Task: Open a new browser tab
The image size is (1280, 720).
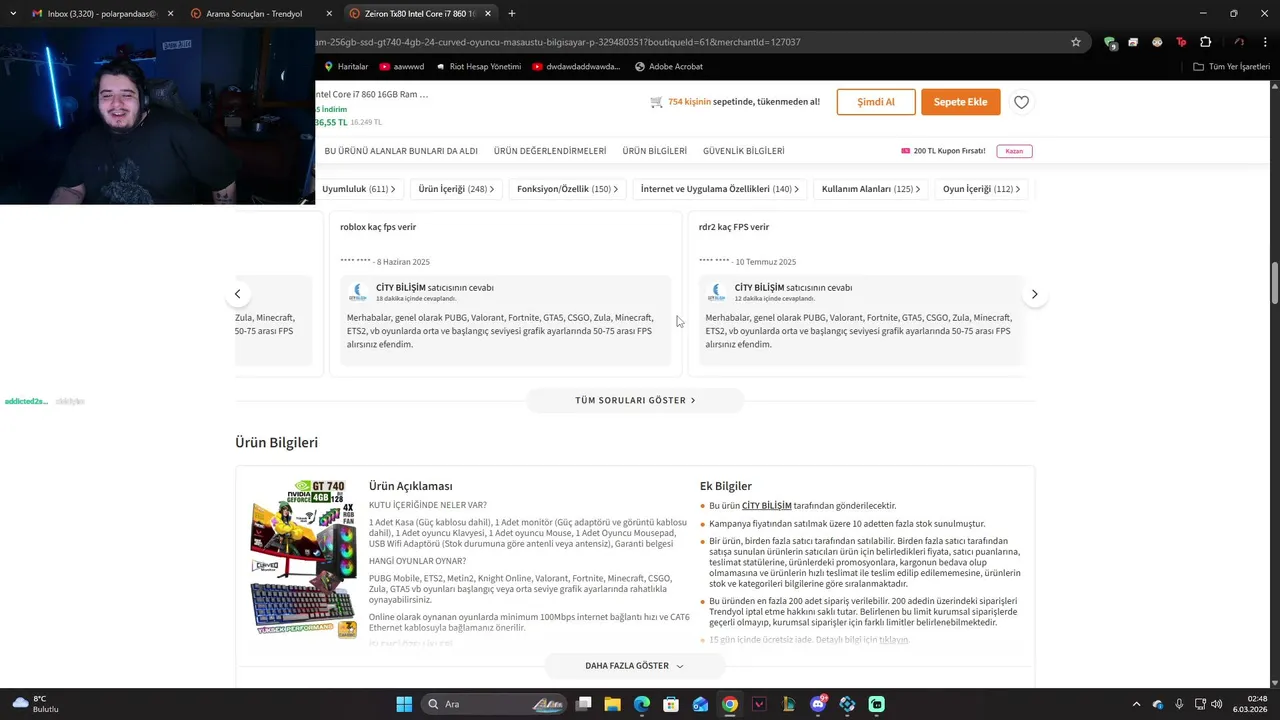Action: (x=512, y=14)
